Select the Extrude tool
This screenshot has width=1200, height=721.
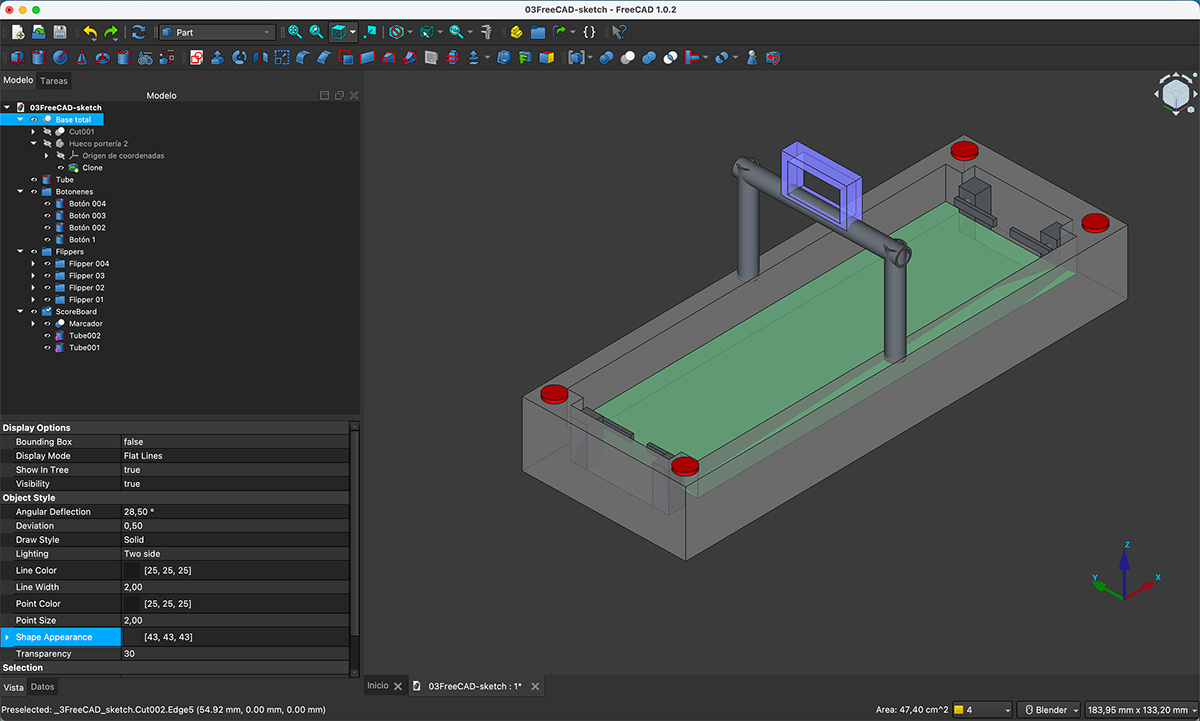click(216, 57)
